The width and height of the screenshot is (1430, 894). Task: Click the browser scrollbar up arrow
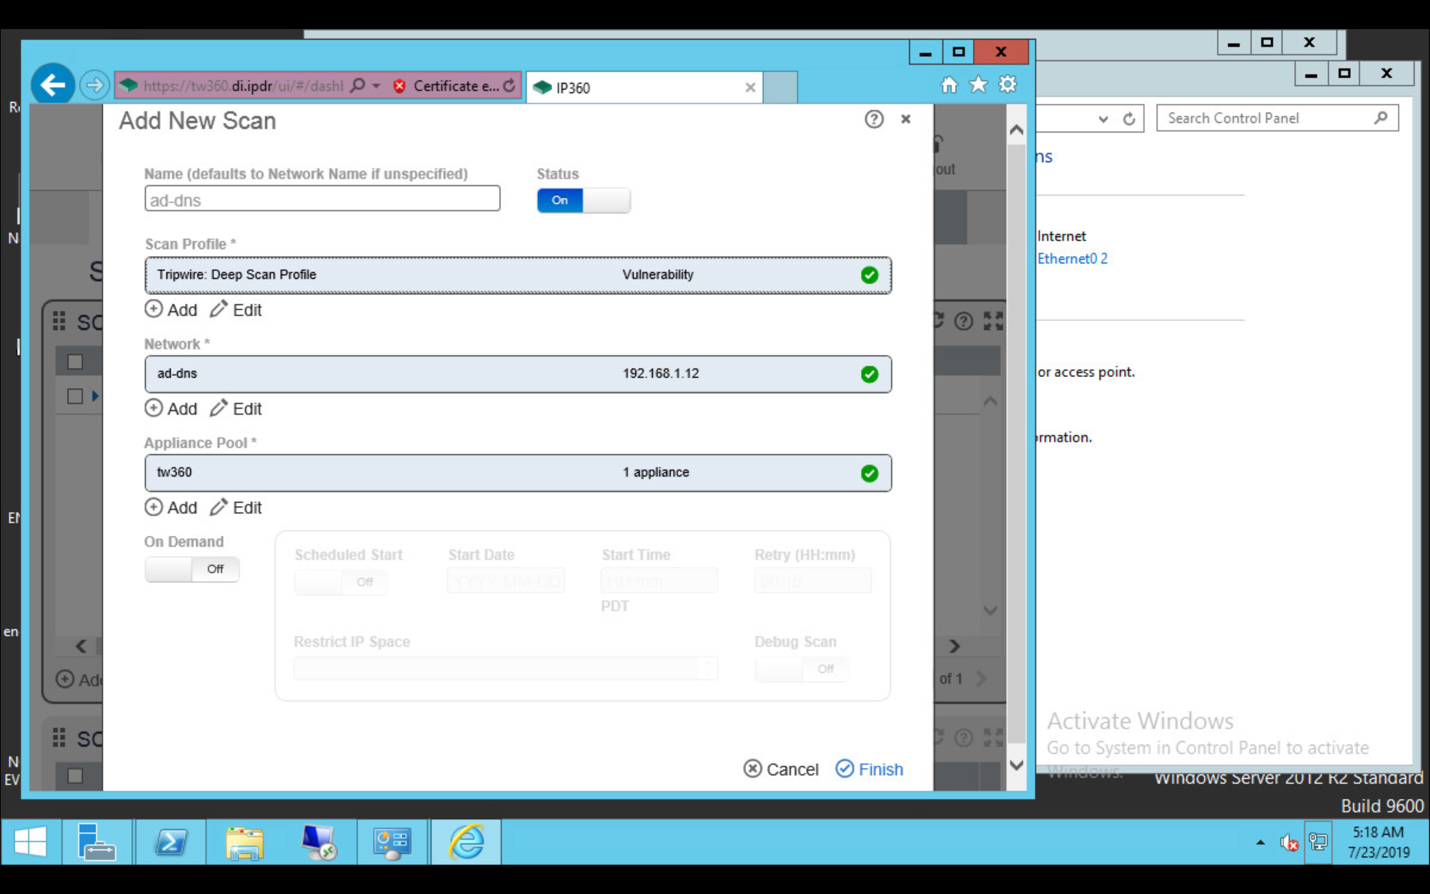pos(1016,130)
